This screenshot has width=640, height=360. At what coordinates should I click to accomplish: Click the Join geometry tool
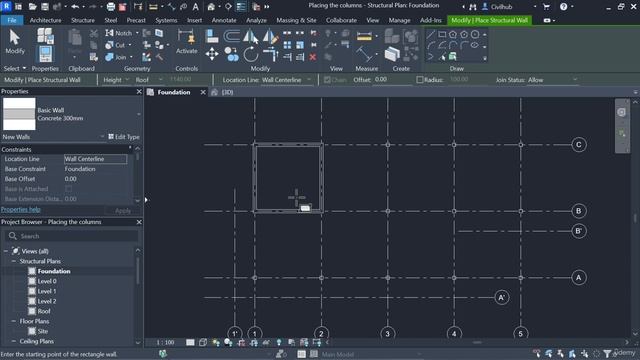click(x=116, y=57)
